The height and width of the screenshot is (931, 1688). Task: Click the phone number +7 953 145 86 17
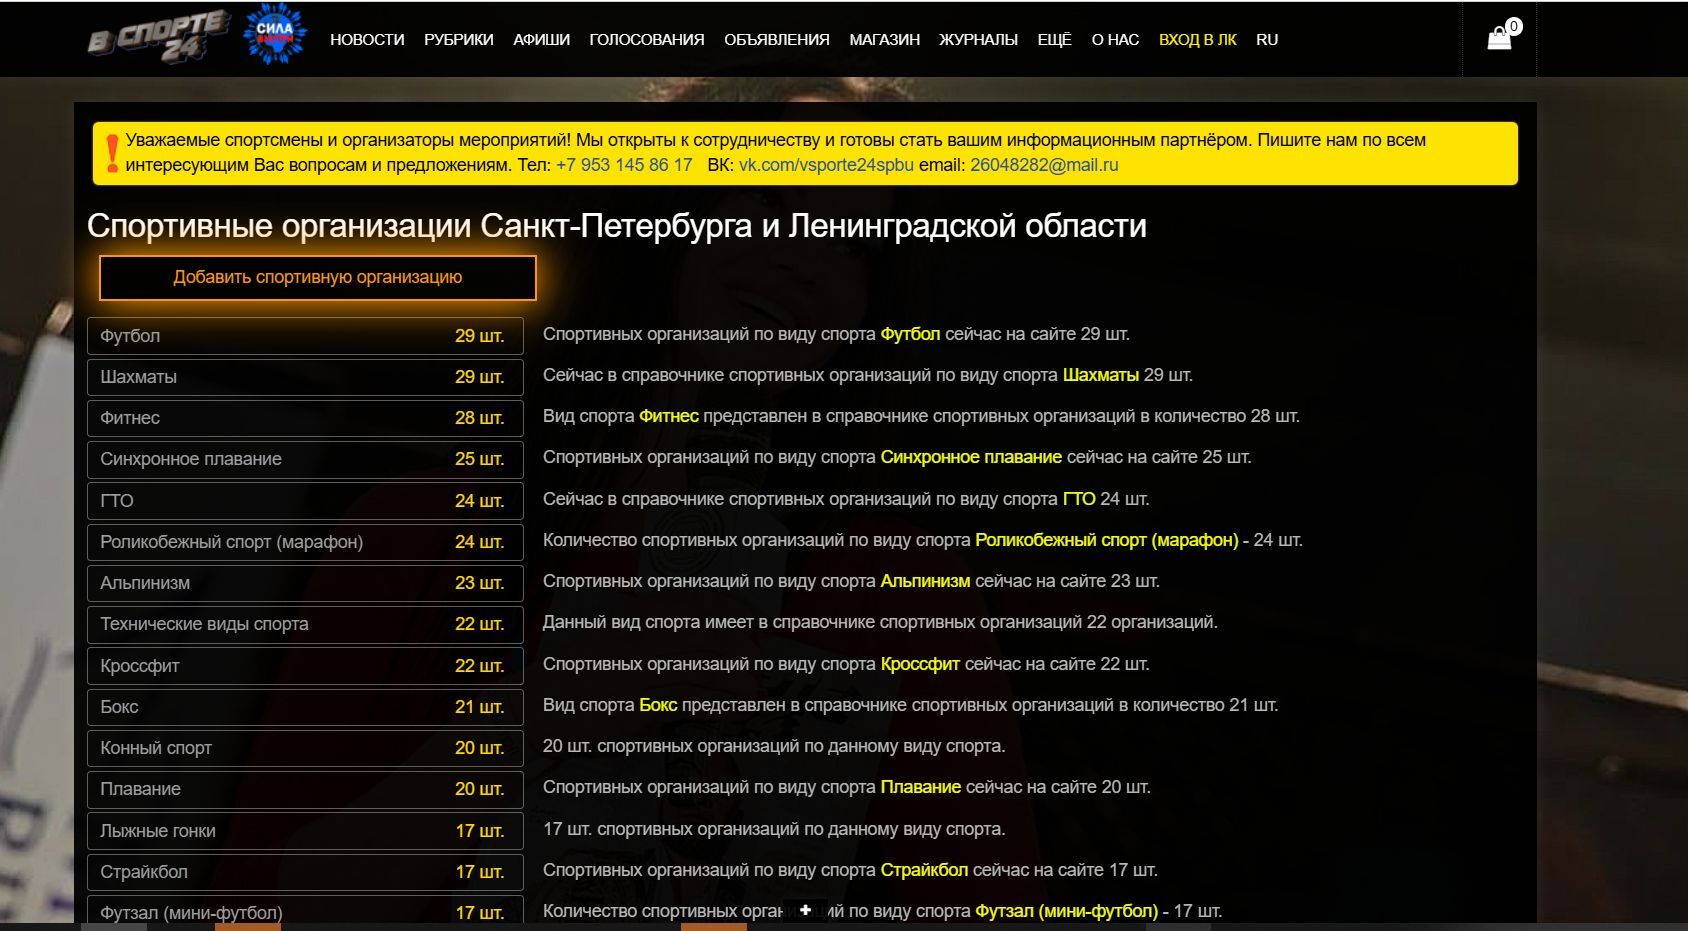coord(624,165)
